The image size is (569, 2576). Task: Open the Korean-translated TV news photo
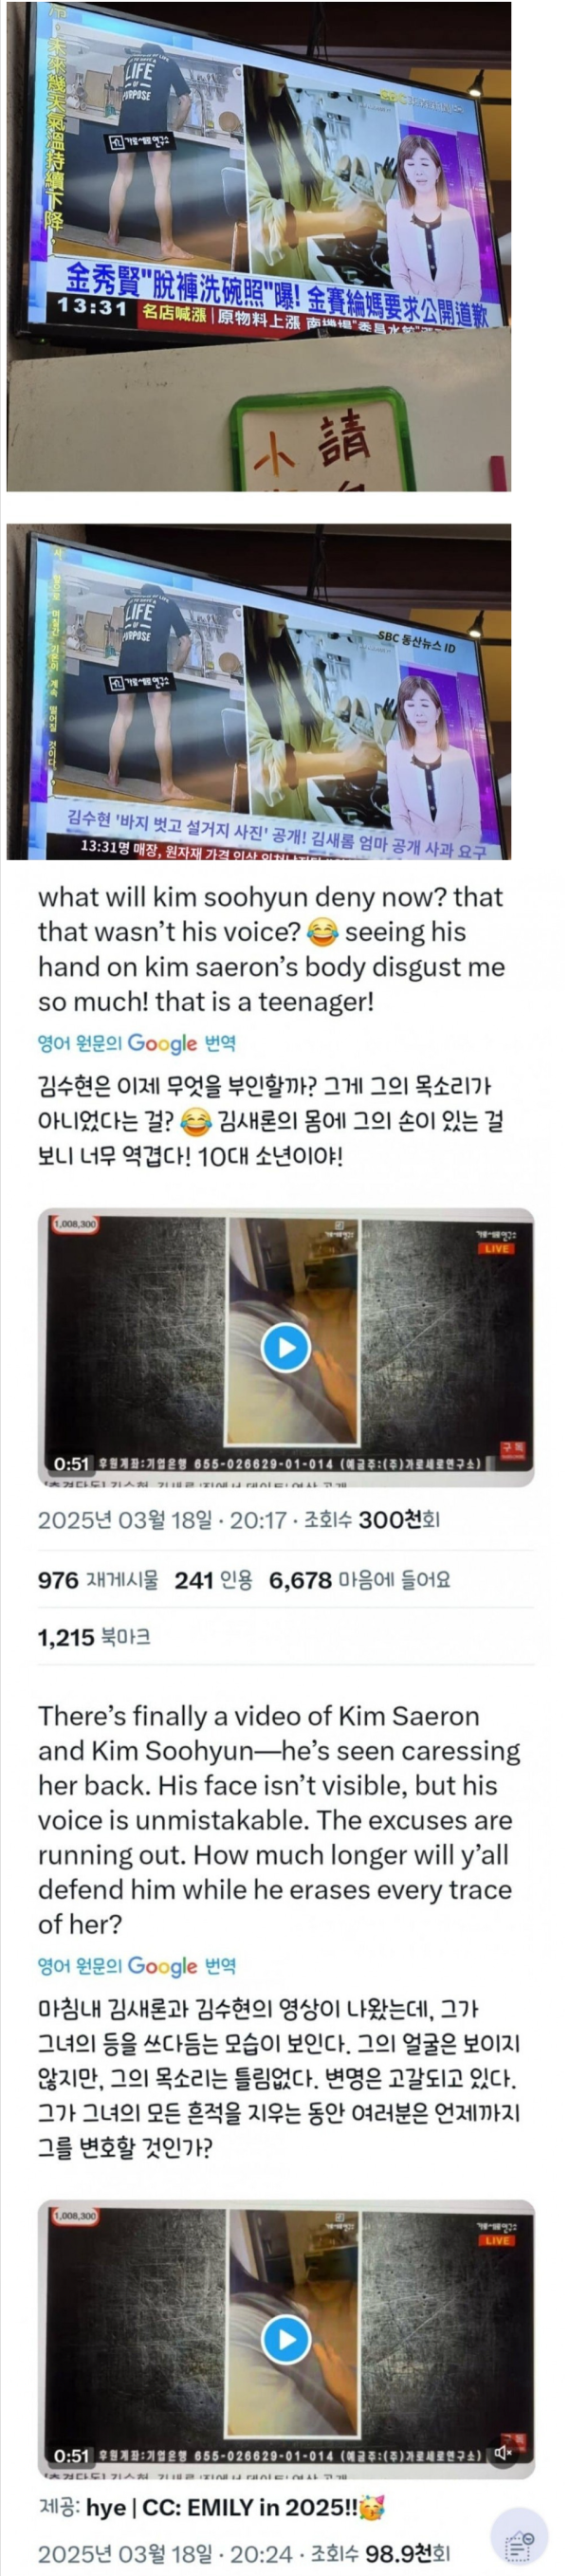pyautogui.click(x=259, y=691)
